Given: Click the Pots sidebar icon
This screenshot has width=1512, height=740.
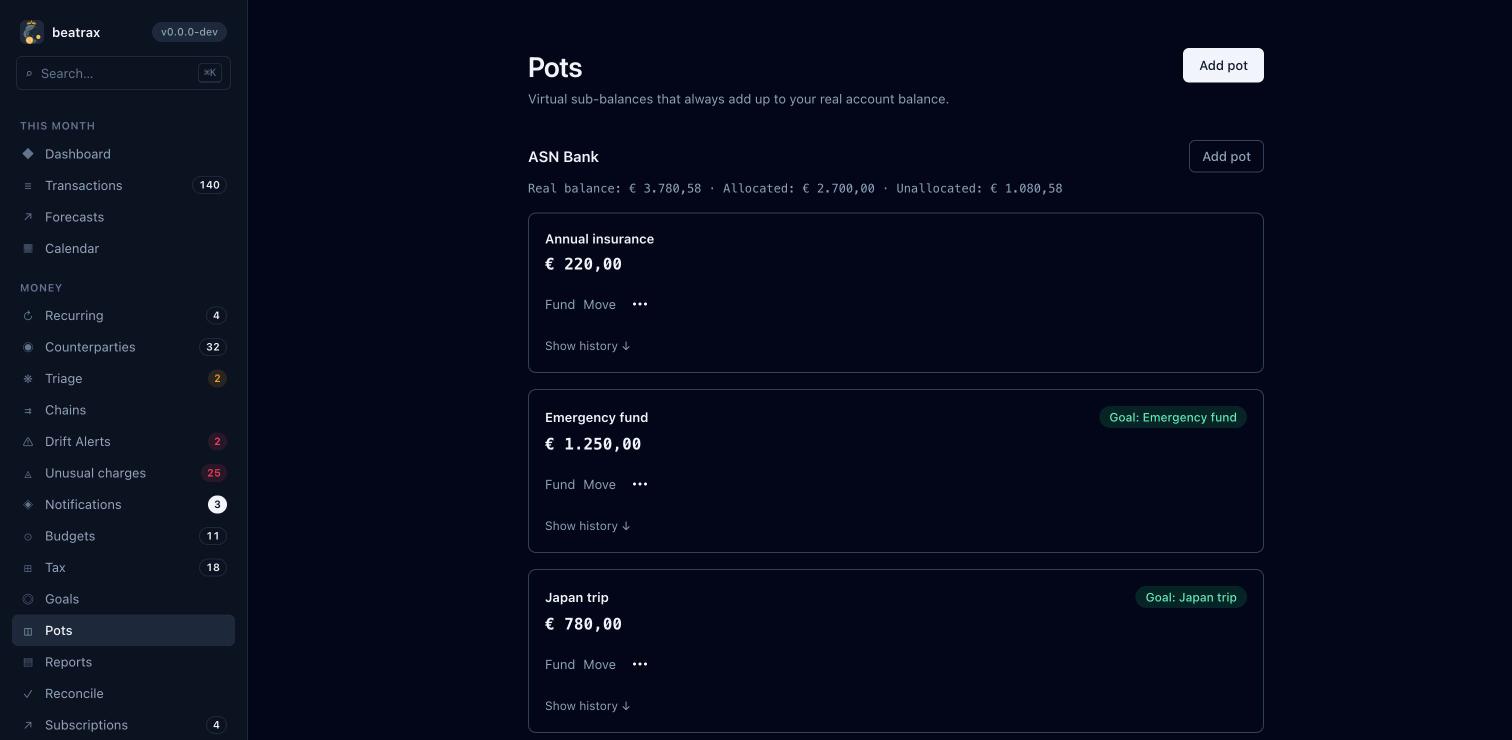Looking at the screenshot, I should coord(28,631).
